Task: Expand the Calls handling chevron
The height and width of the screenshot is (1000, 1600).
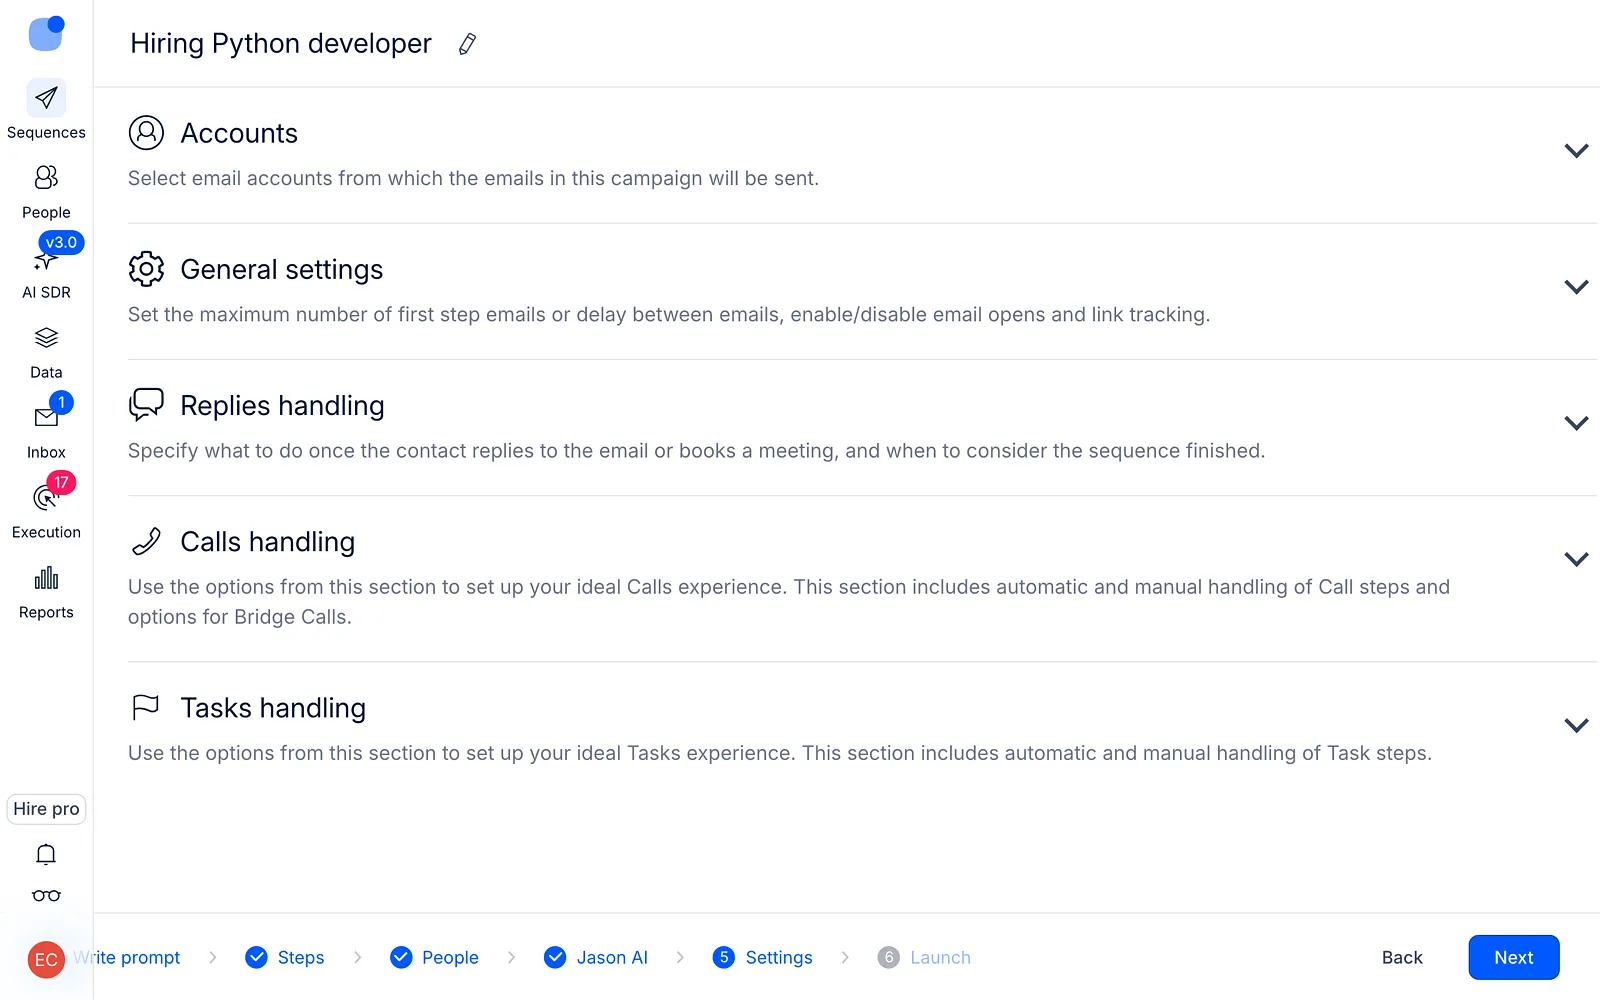Action: 1576,559
